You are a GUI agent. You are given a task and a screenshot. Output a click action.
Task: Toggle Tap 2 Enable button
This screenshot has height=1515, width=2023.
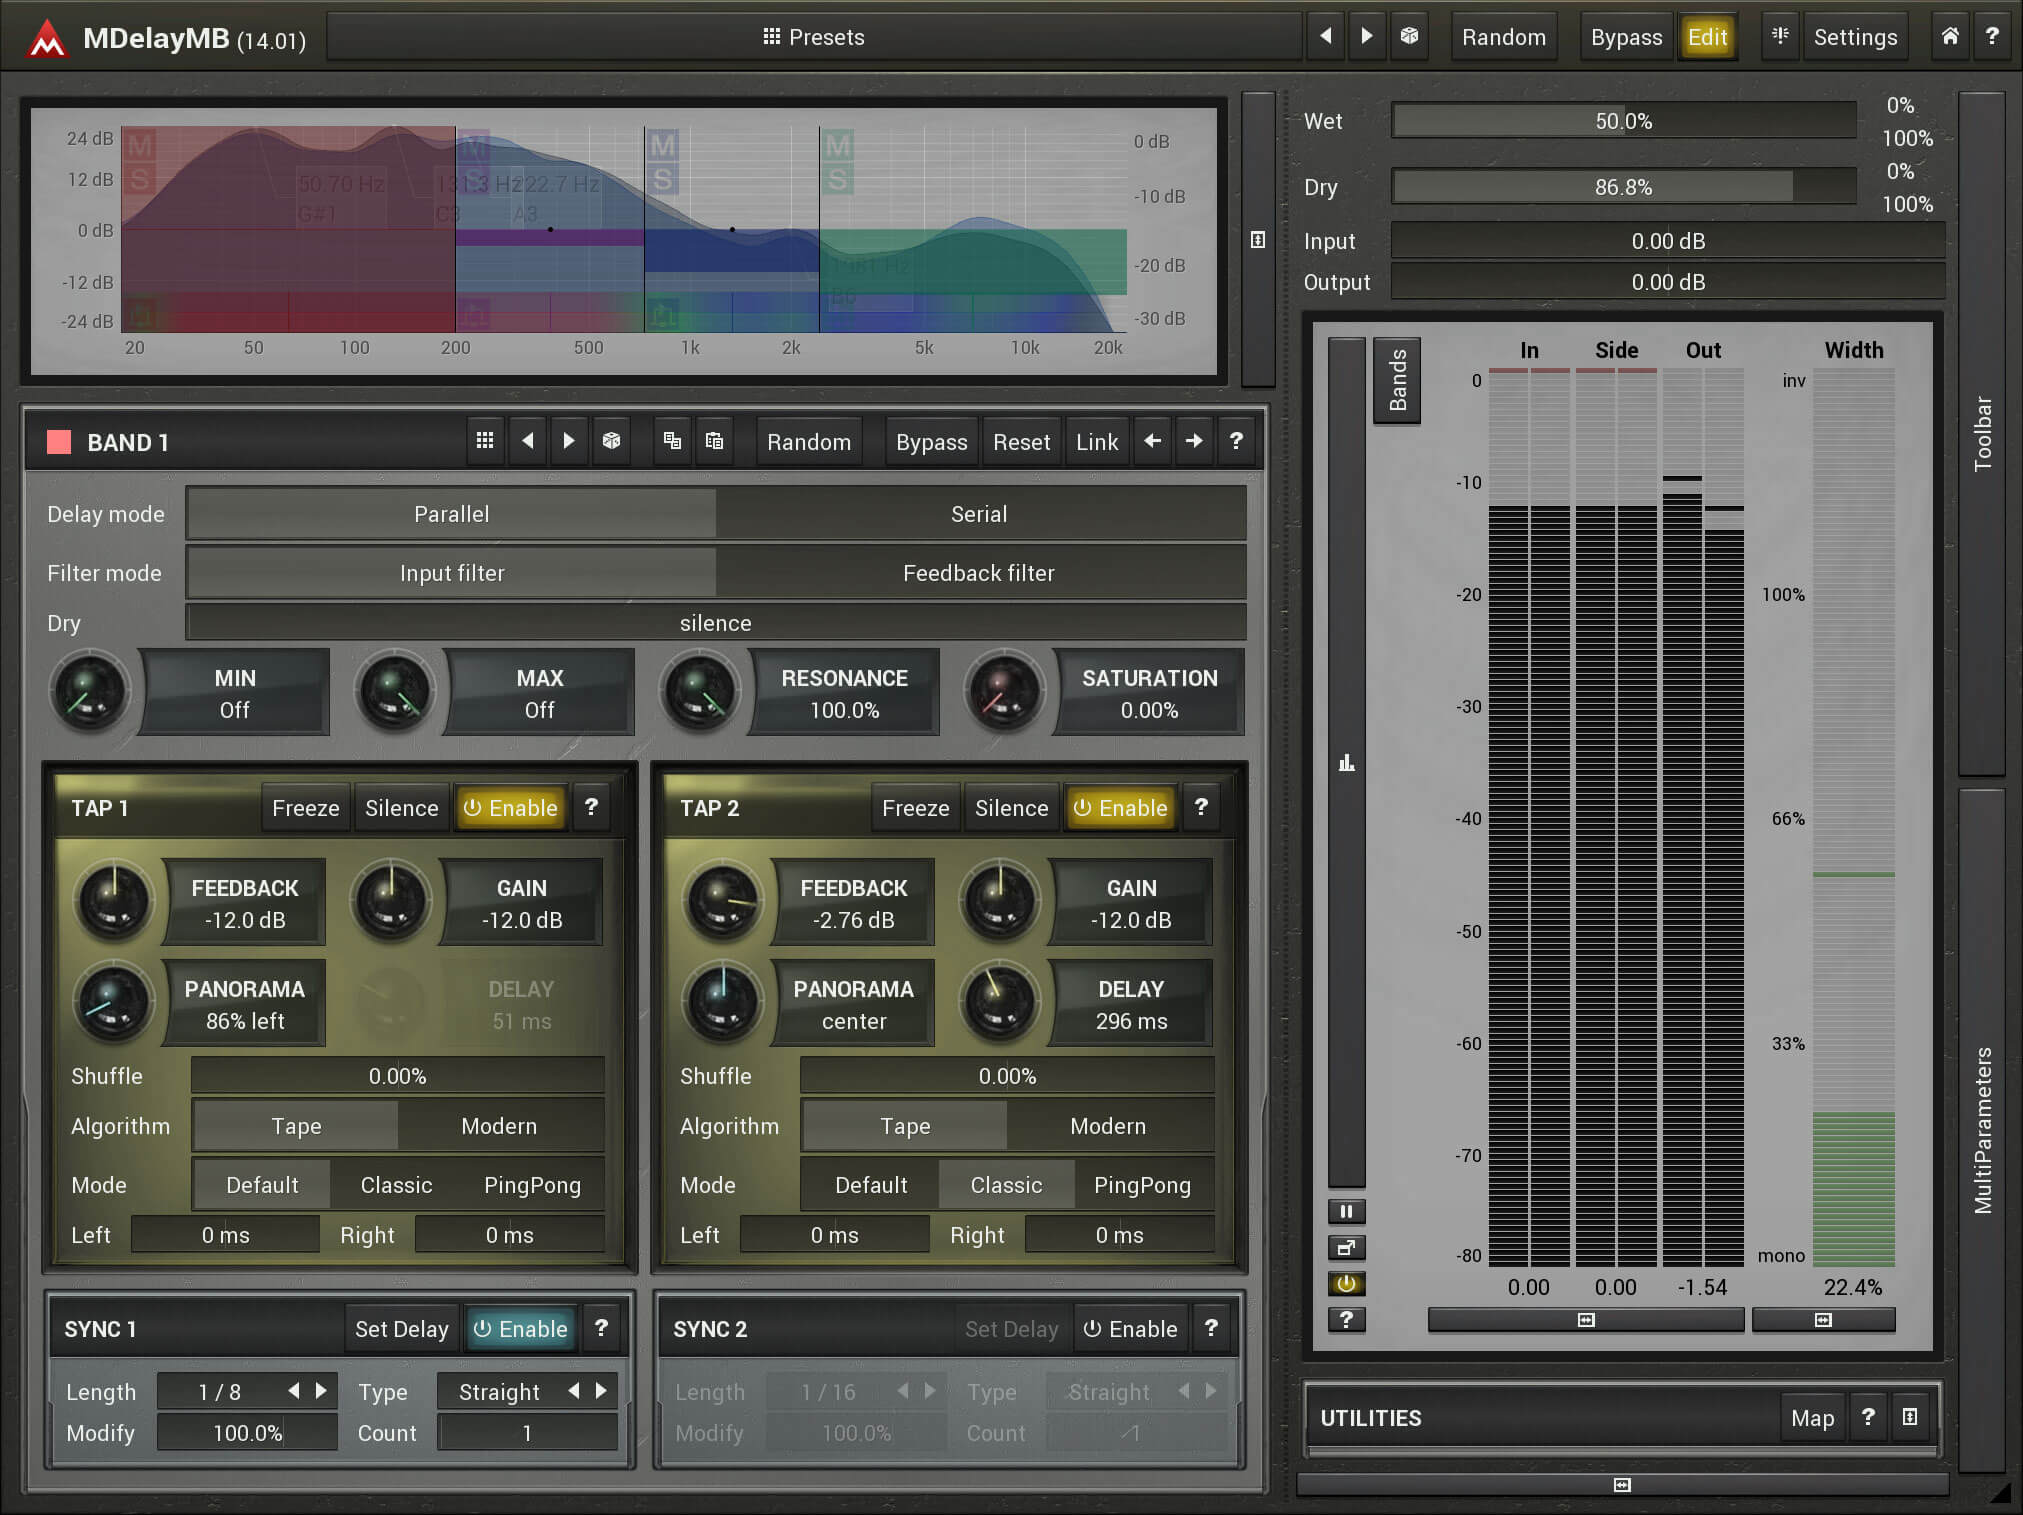(1121, 808)
